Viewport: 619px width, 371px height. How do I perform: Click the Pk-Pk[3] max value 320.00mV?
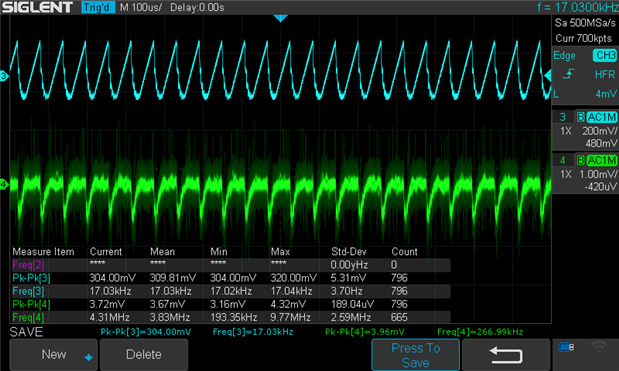[293, 278]
